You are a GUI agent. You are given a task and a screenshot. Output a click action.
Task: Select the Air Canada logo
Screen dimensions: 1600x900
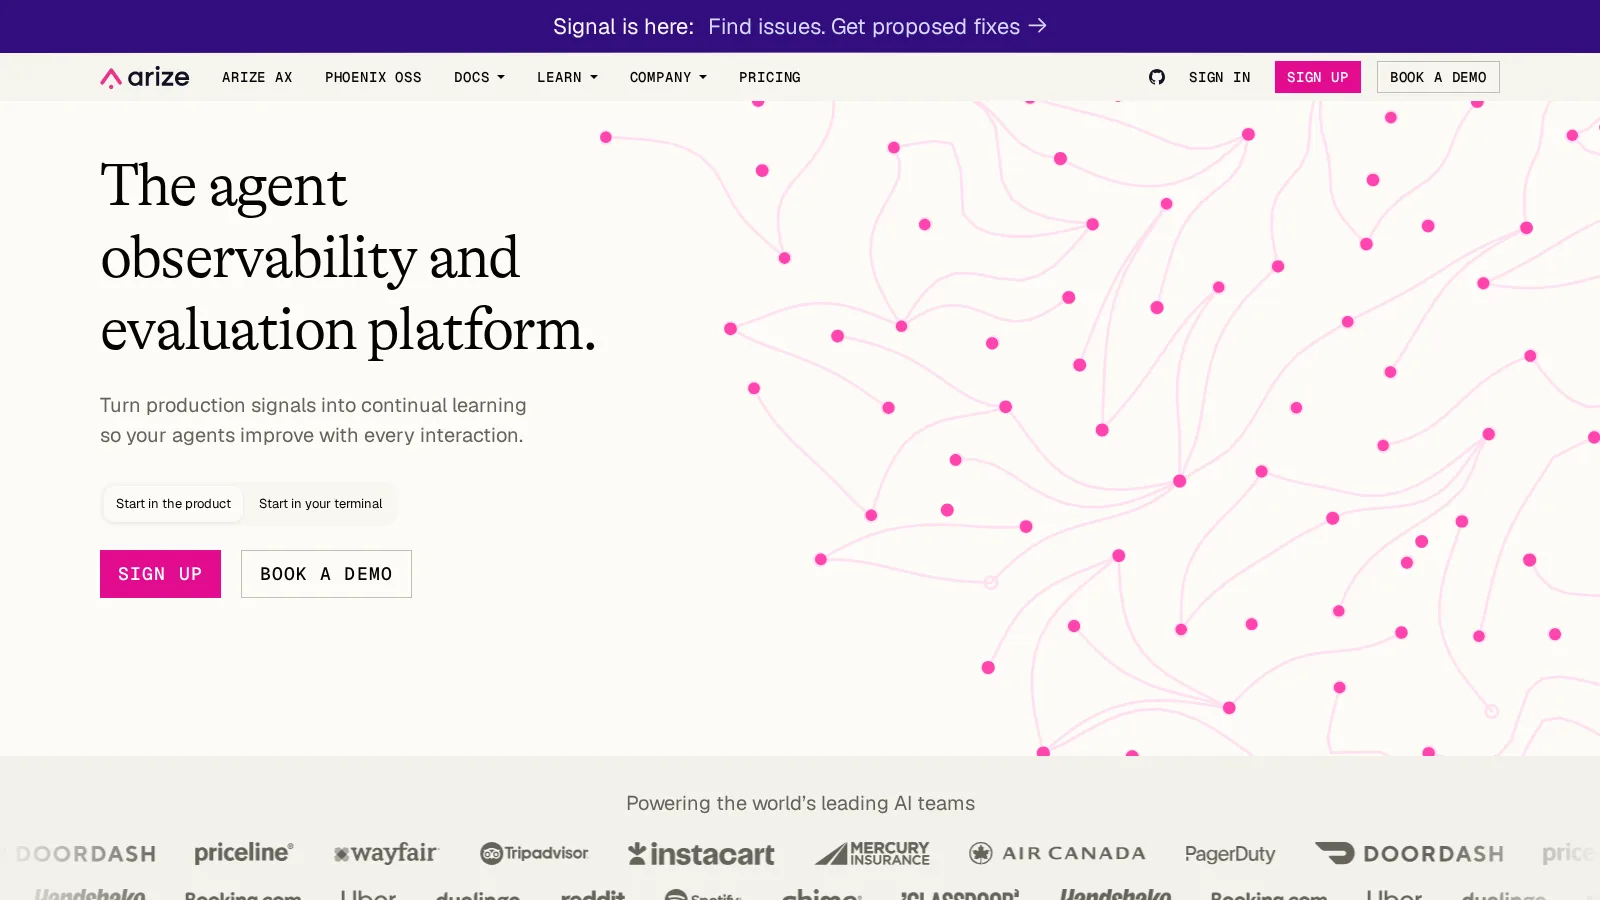(1057, 853)
